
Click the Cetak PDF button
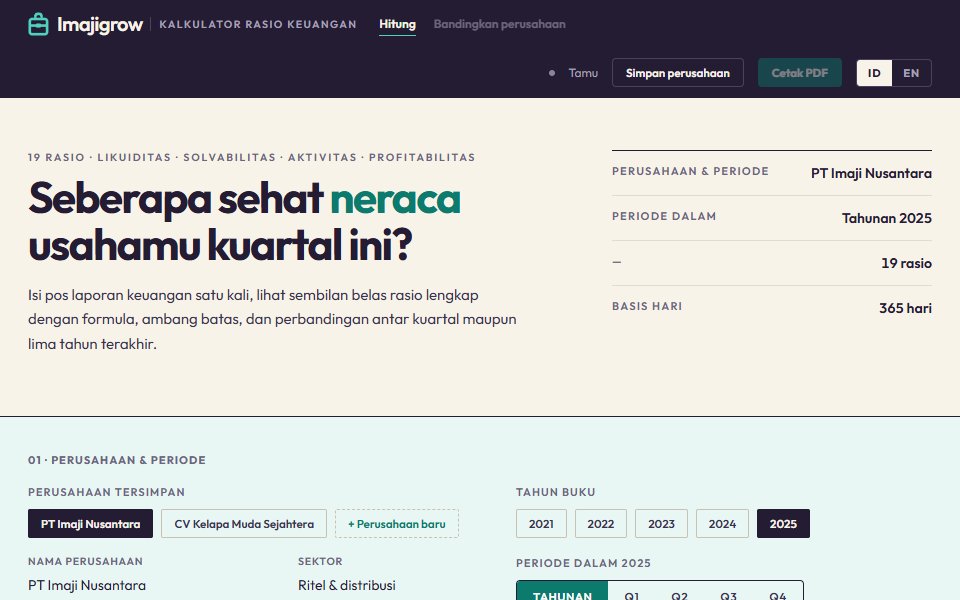[800, 73]
